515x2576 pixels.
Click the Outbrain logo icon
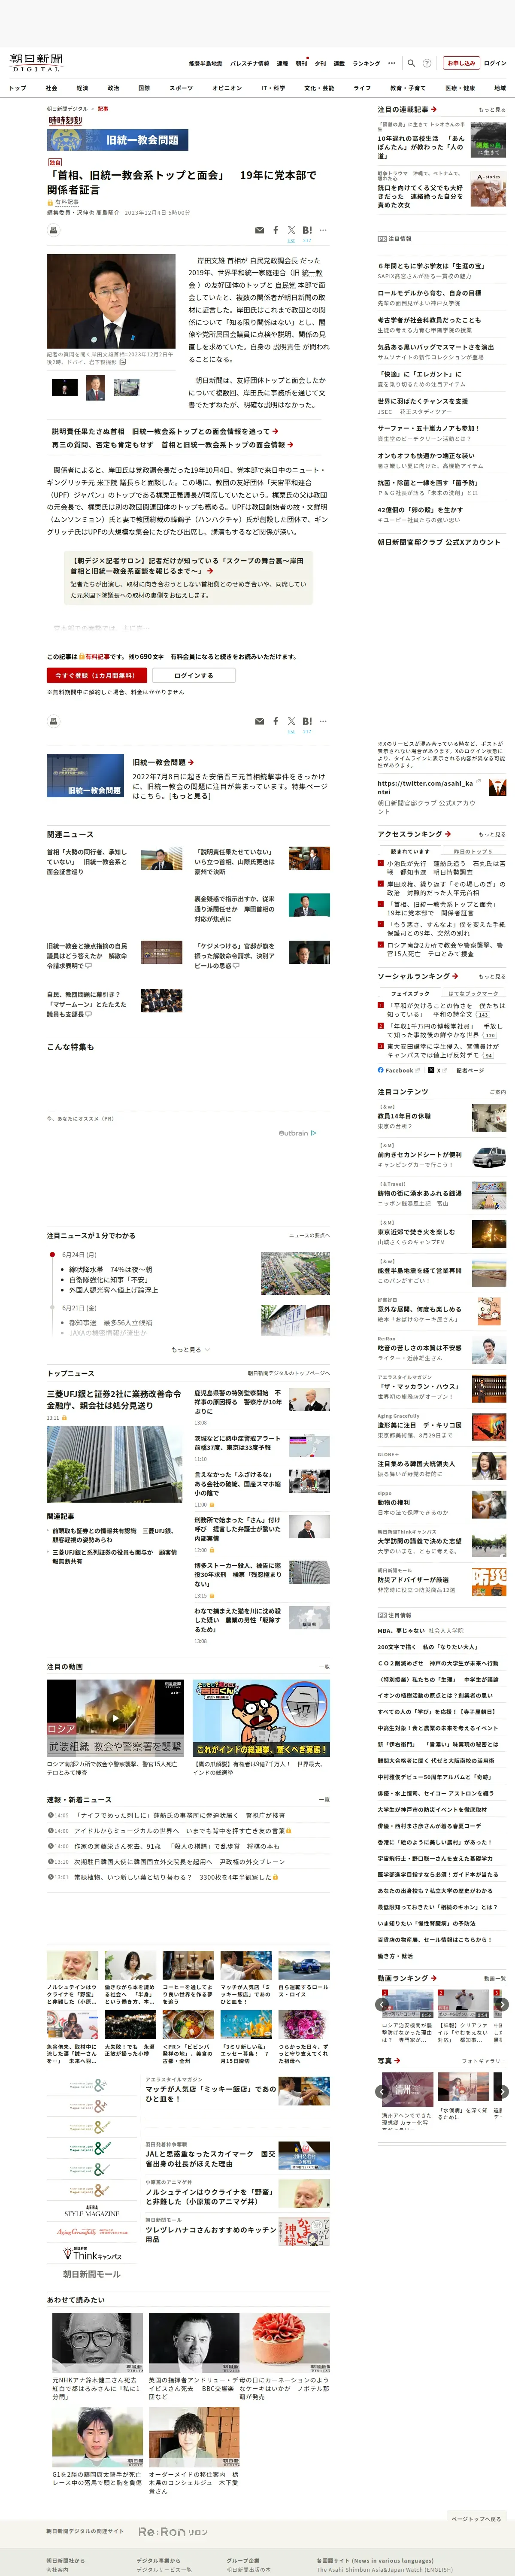pos(297,1133)
